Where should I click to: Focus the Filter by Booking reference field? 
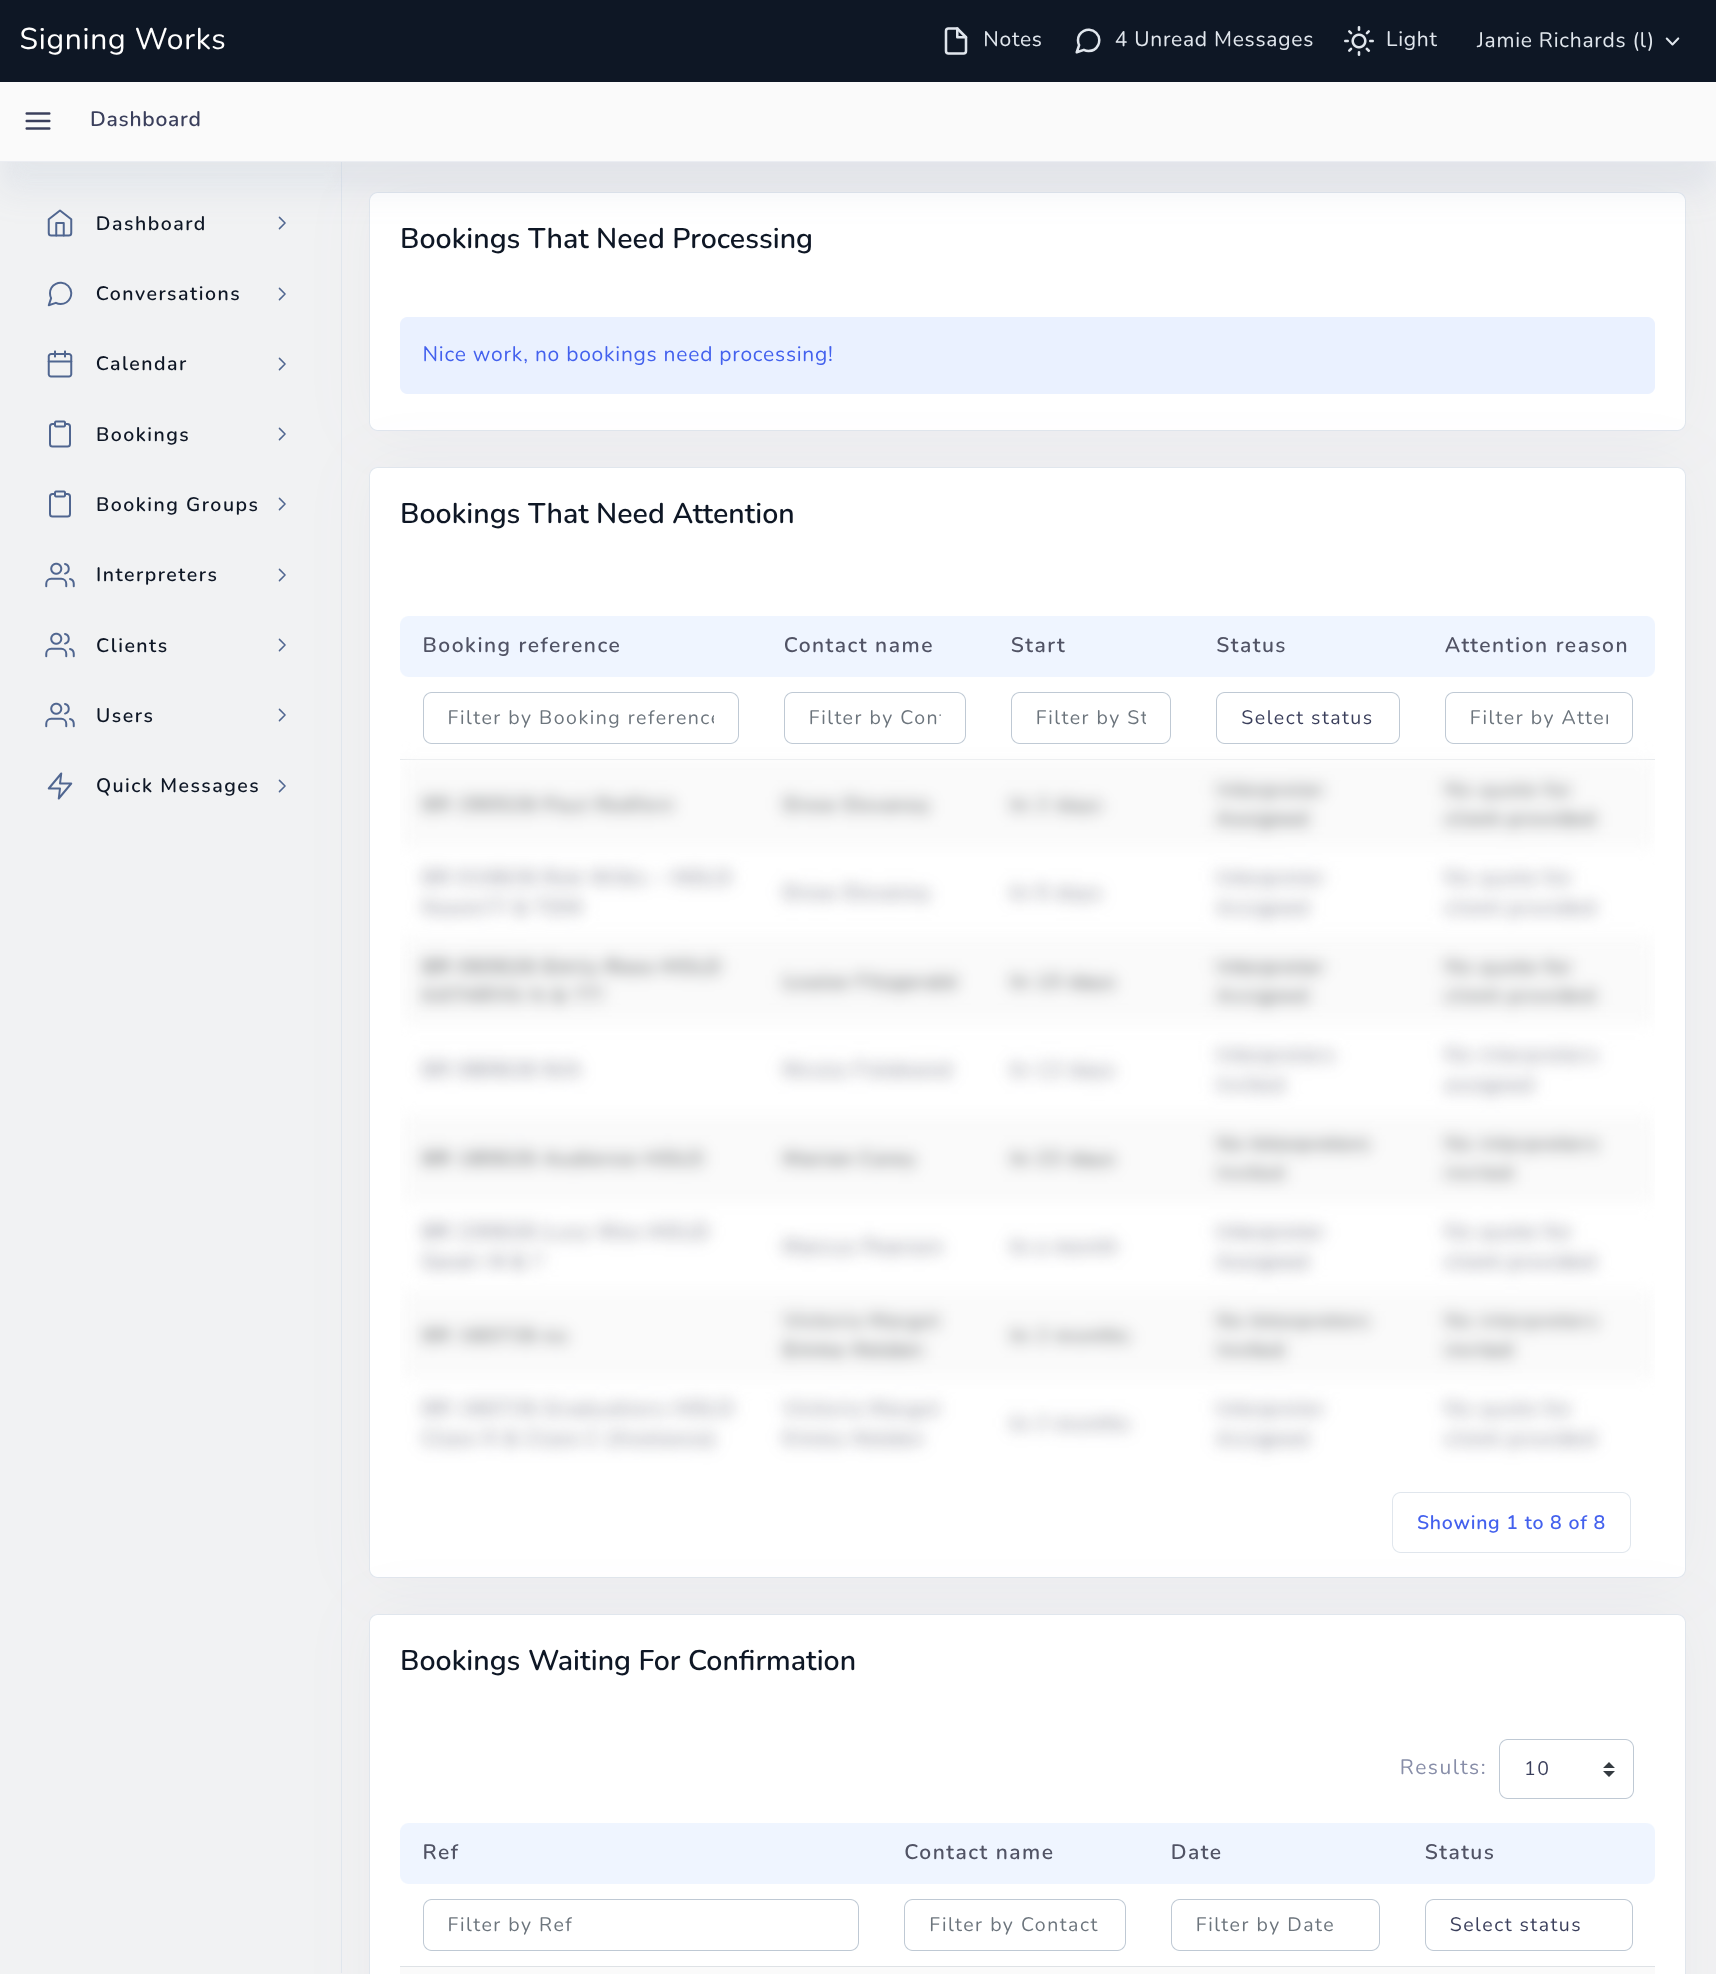tap(580, 718)
